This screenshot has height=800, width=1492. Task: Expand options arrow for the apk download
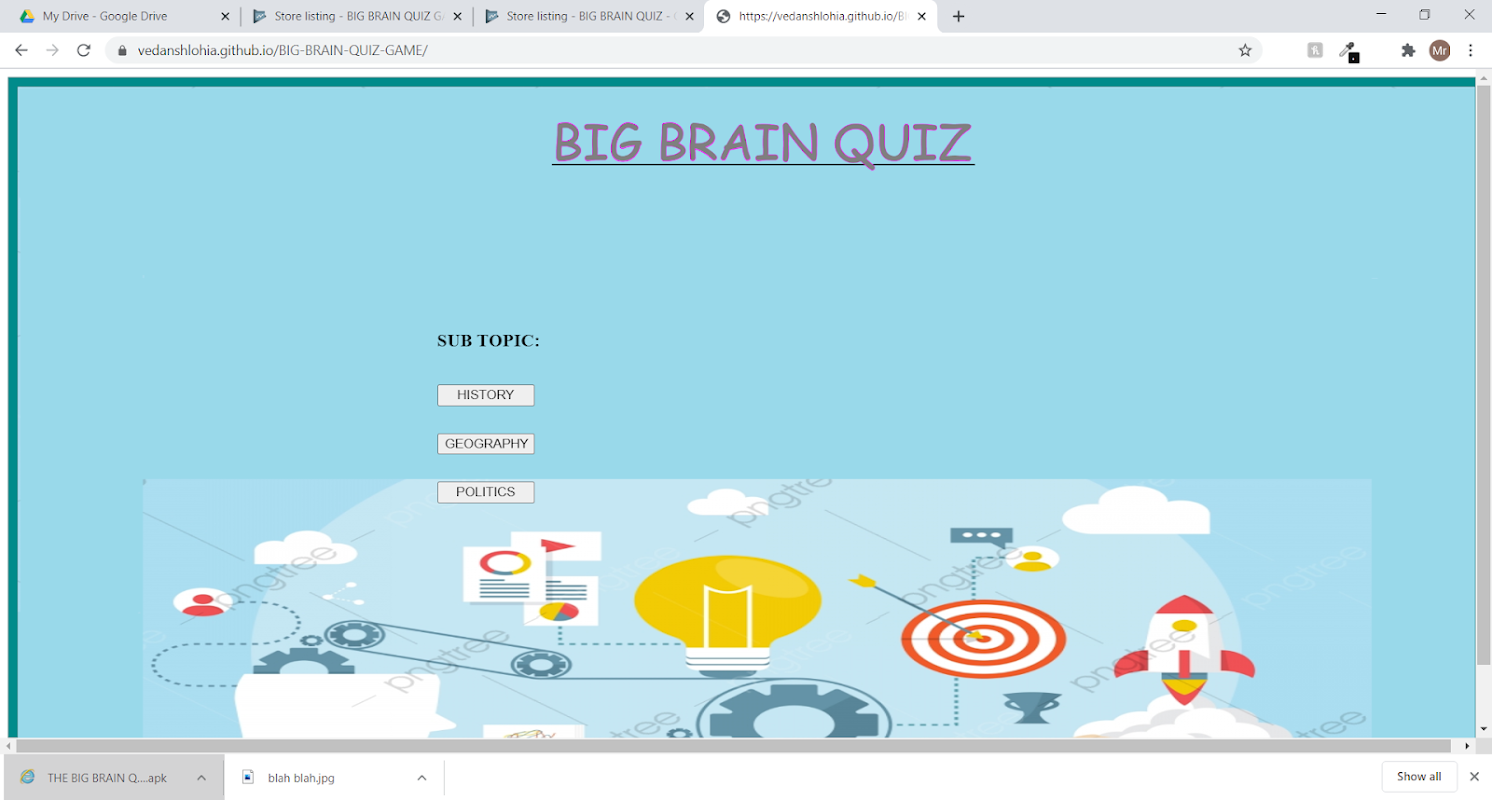pos(201,777)
